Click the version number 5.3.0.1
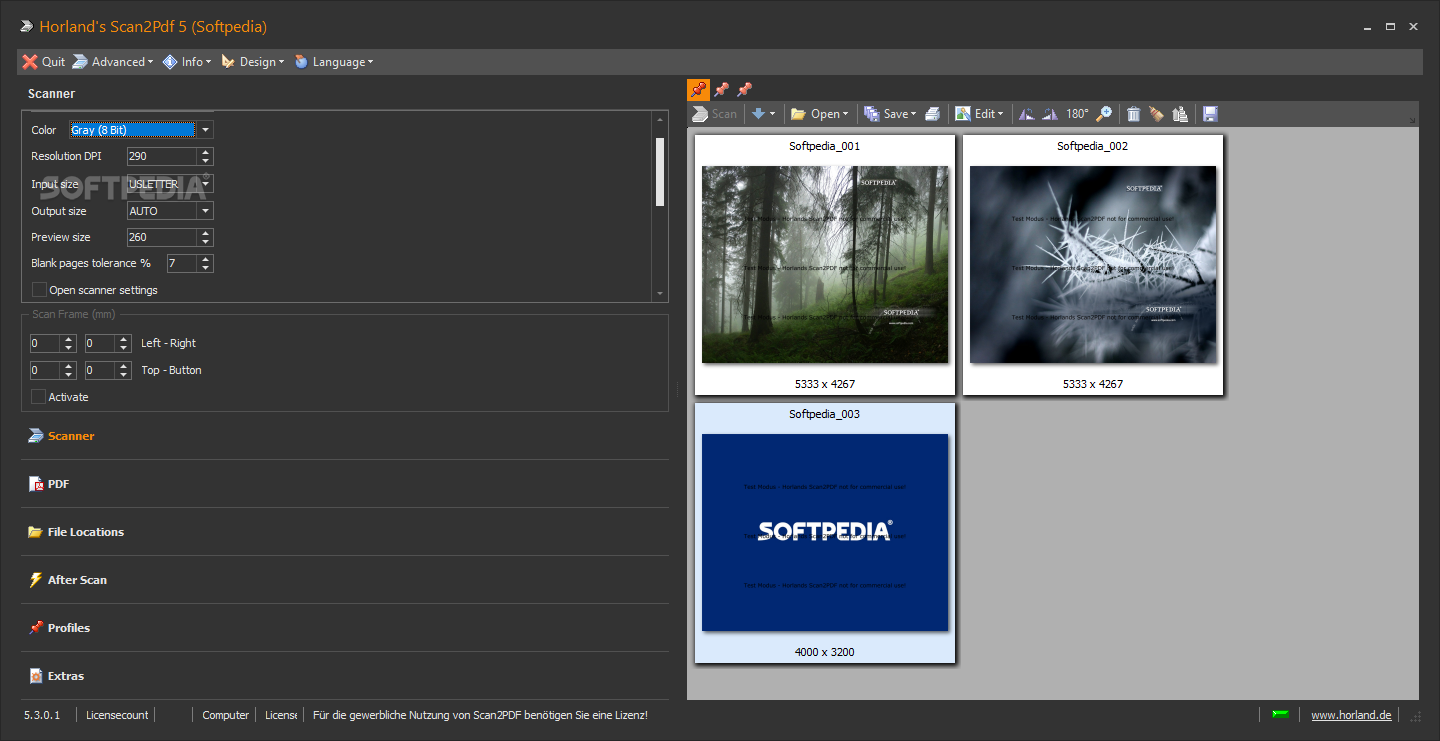This screenshot has height=741, width=1440. click(42, 715)
